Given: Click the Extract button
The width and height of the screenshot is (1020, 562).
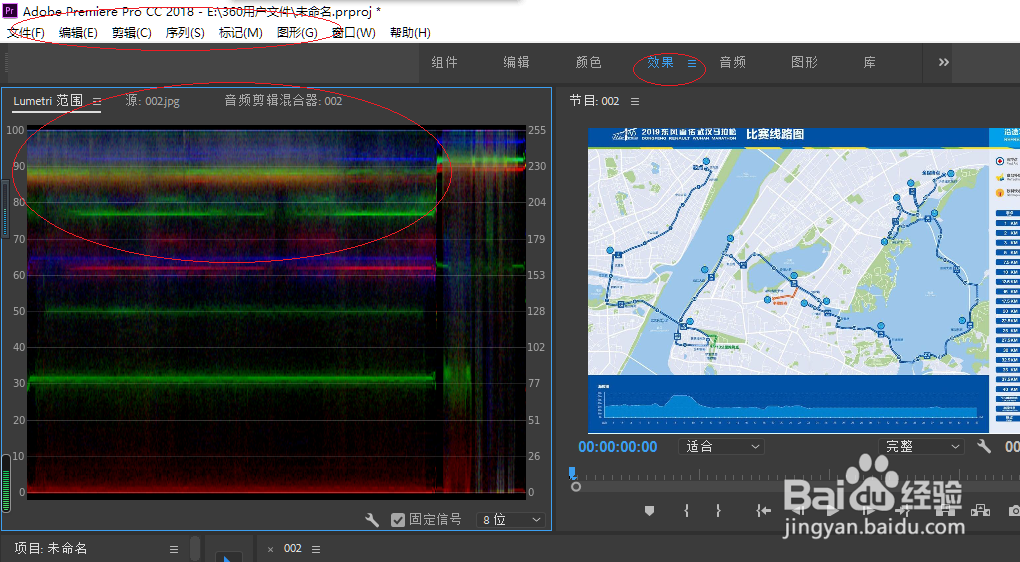Looking at the screenshot, I should tap(980, 511).
